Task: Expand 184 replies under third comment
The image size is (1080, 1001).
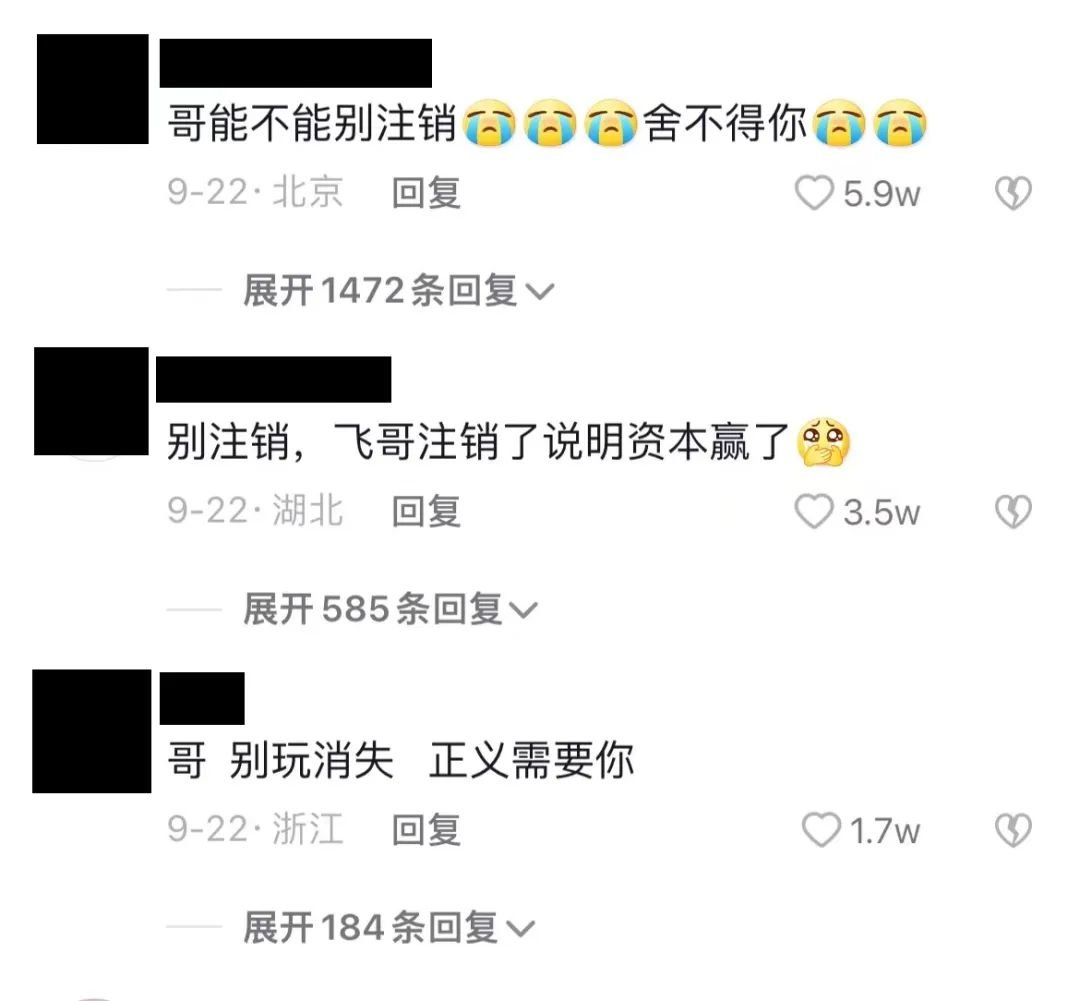Action: pos(388,927)
